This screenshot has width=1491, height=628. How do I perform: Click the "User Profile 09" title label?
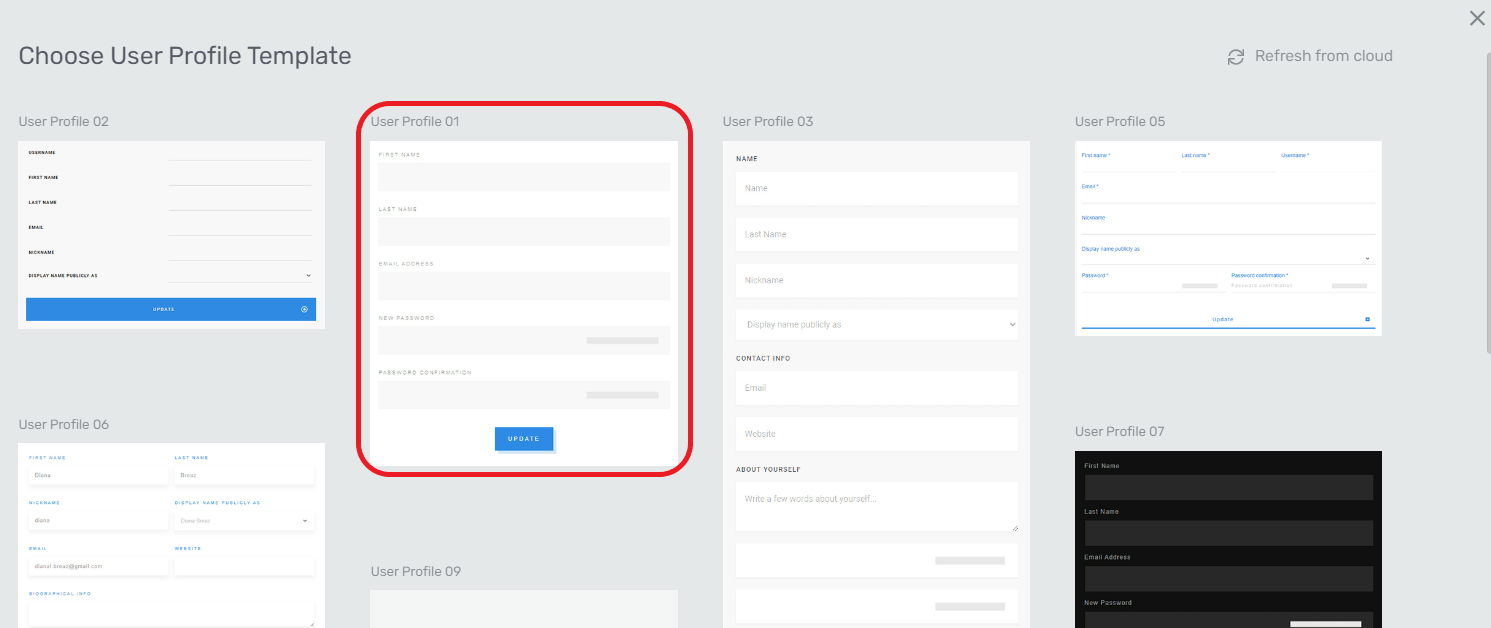[x=416, y=571]
